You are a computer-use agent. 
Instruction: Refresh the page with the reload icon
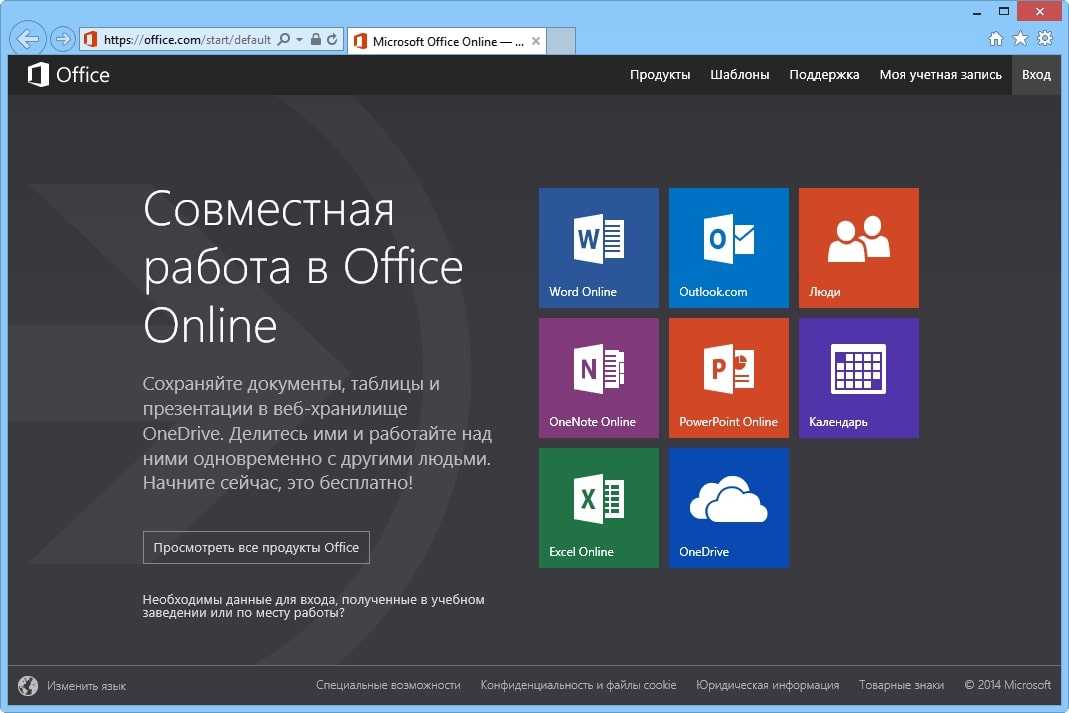coord(332,40)
